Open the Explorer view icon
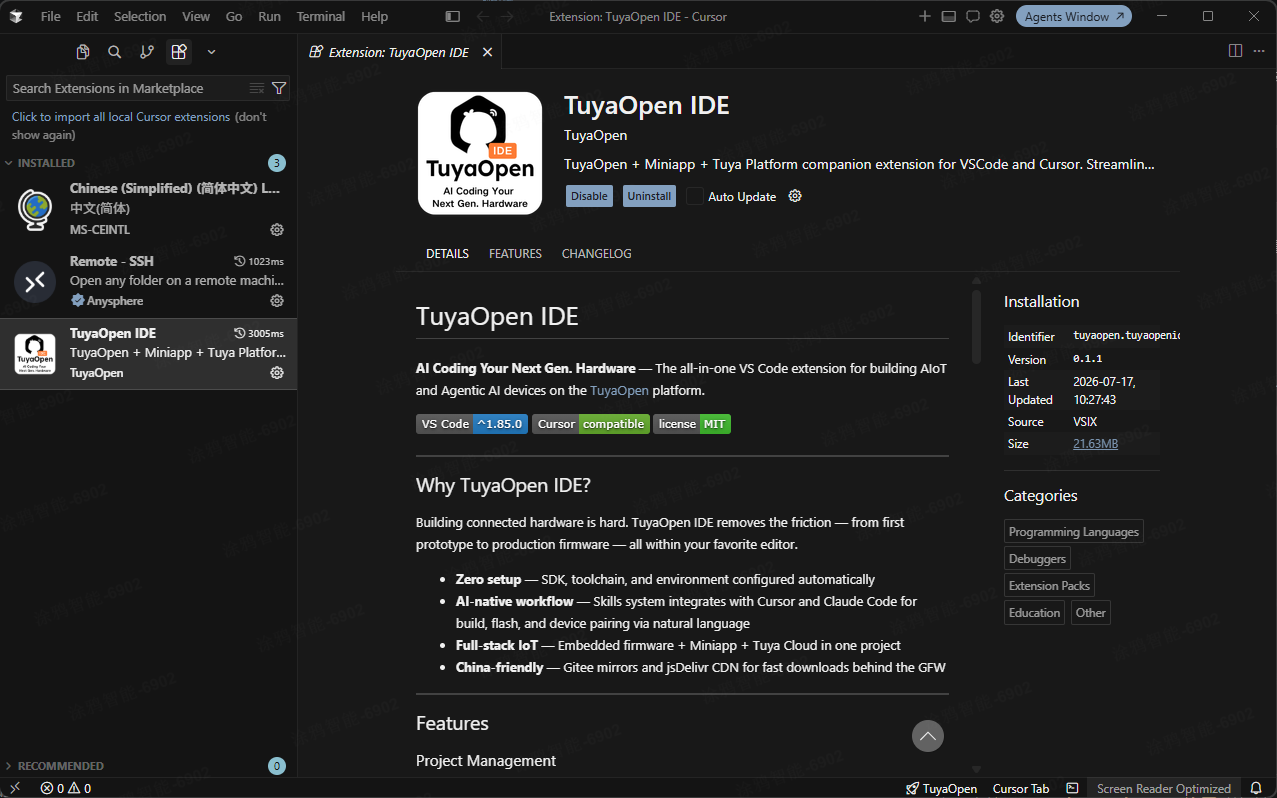 point(83,52)
